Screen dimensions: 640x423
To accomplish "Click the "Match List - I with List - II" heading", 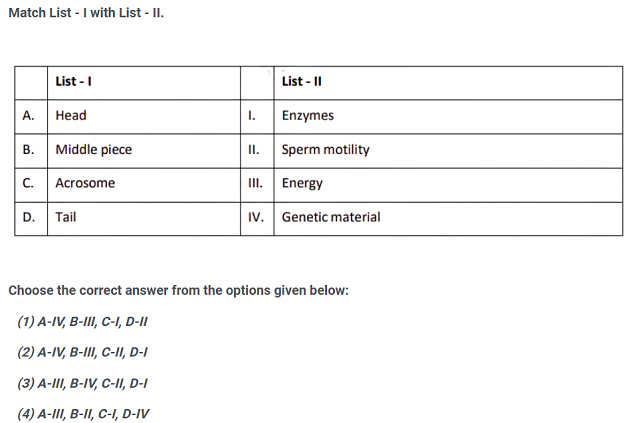I will pos(86,14).
